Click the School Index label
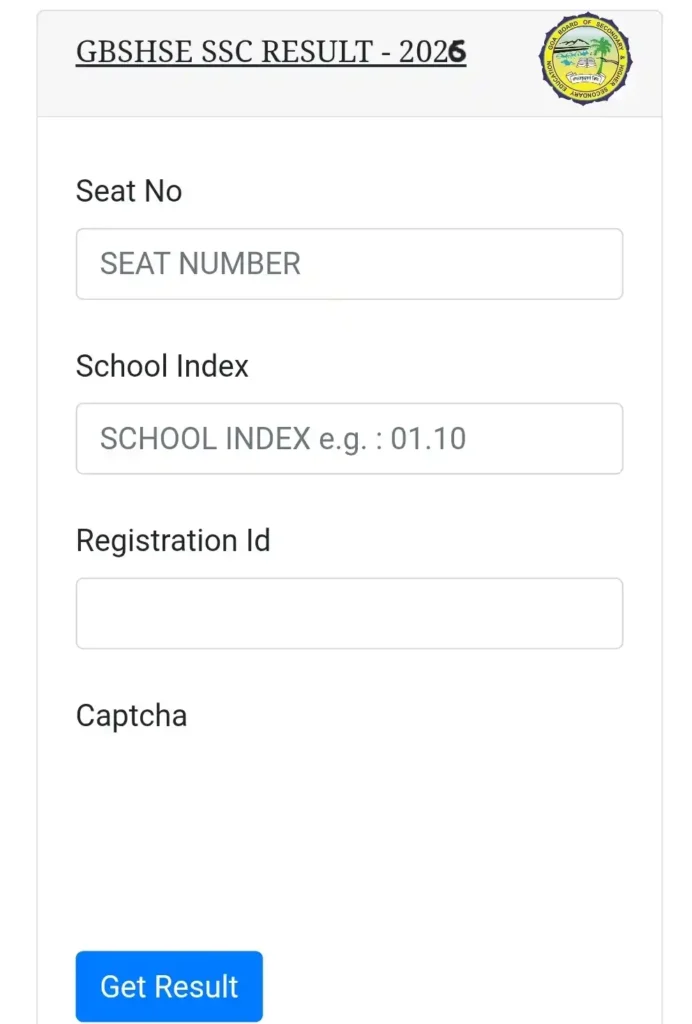Screen dimensions: 692x1024 [x=162, y=366]
